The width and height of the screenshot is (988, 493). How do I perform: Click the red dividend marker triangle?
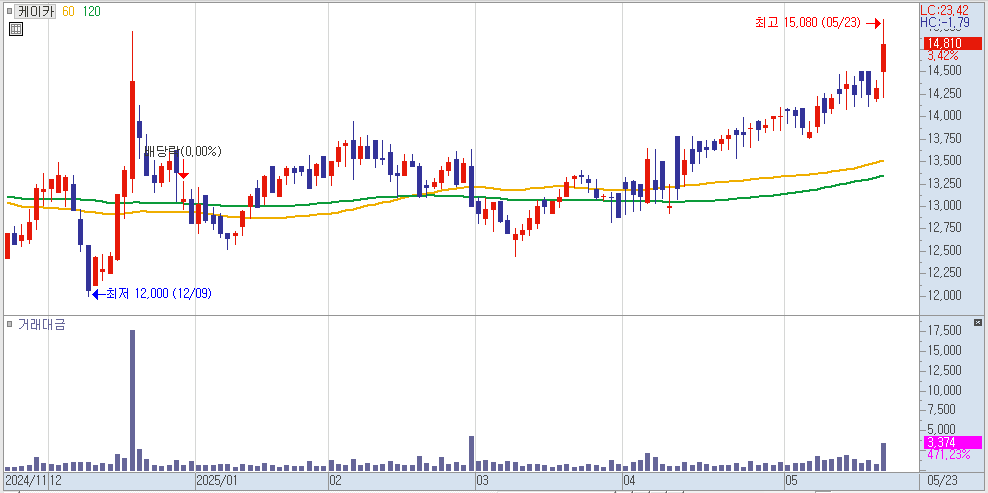tap(184, 175)
